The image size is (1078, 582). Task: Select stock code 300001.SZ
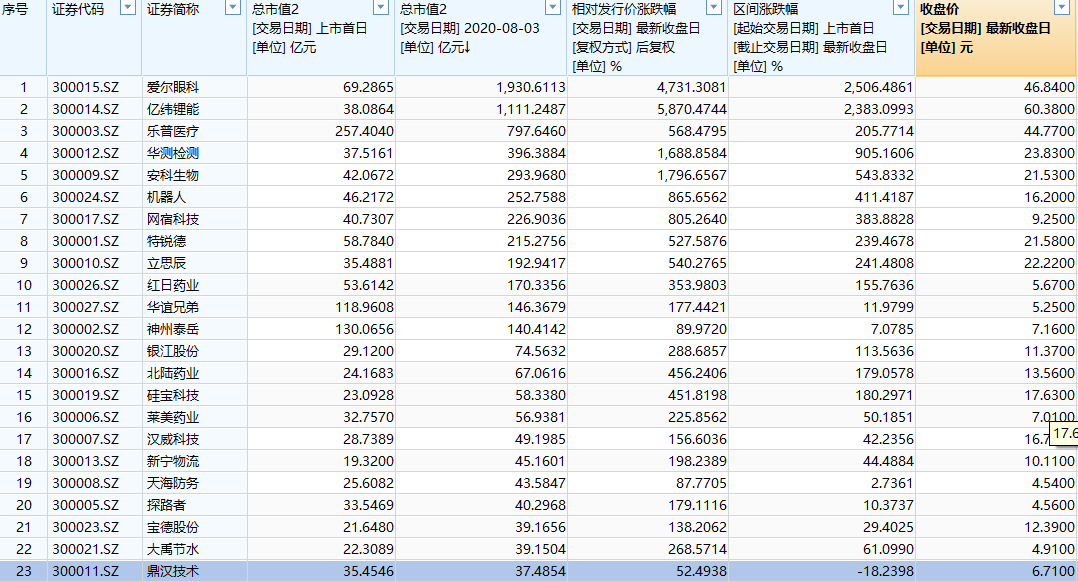pyautogui.click(x=85, y=241)
